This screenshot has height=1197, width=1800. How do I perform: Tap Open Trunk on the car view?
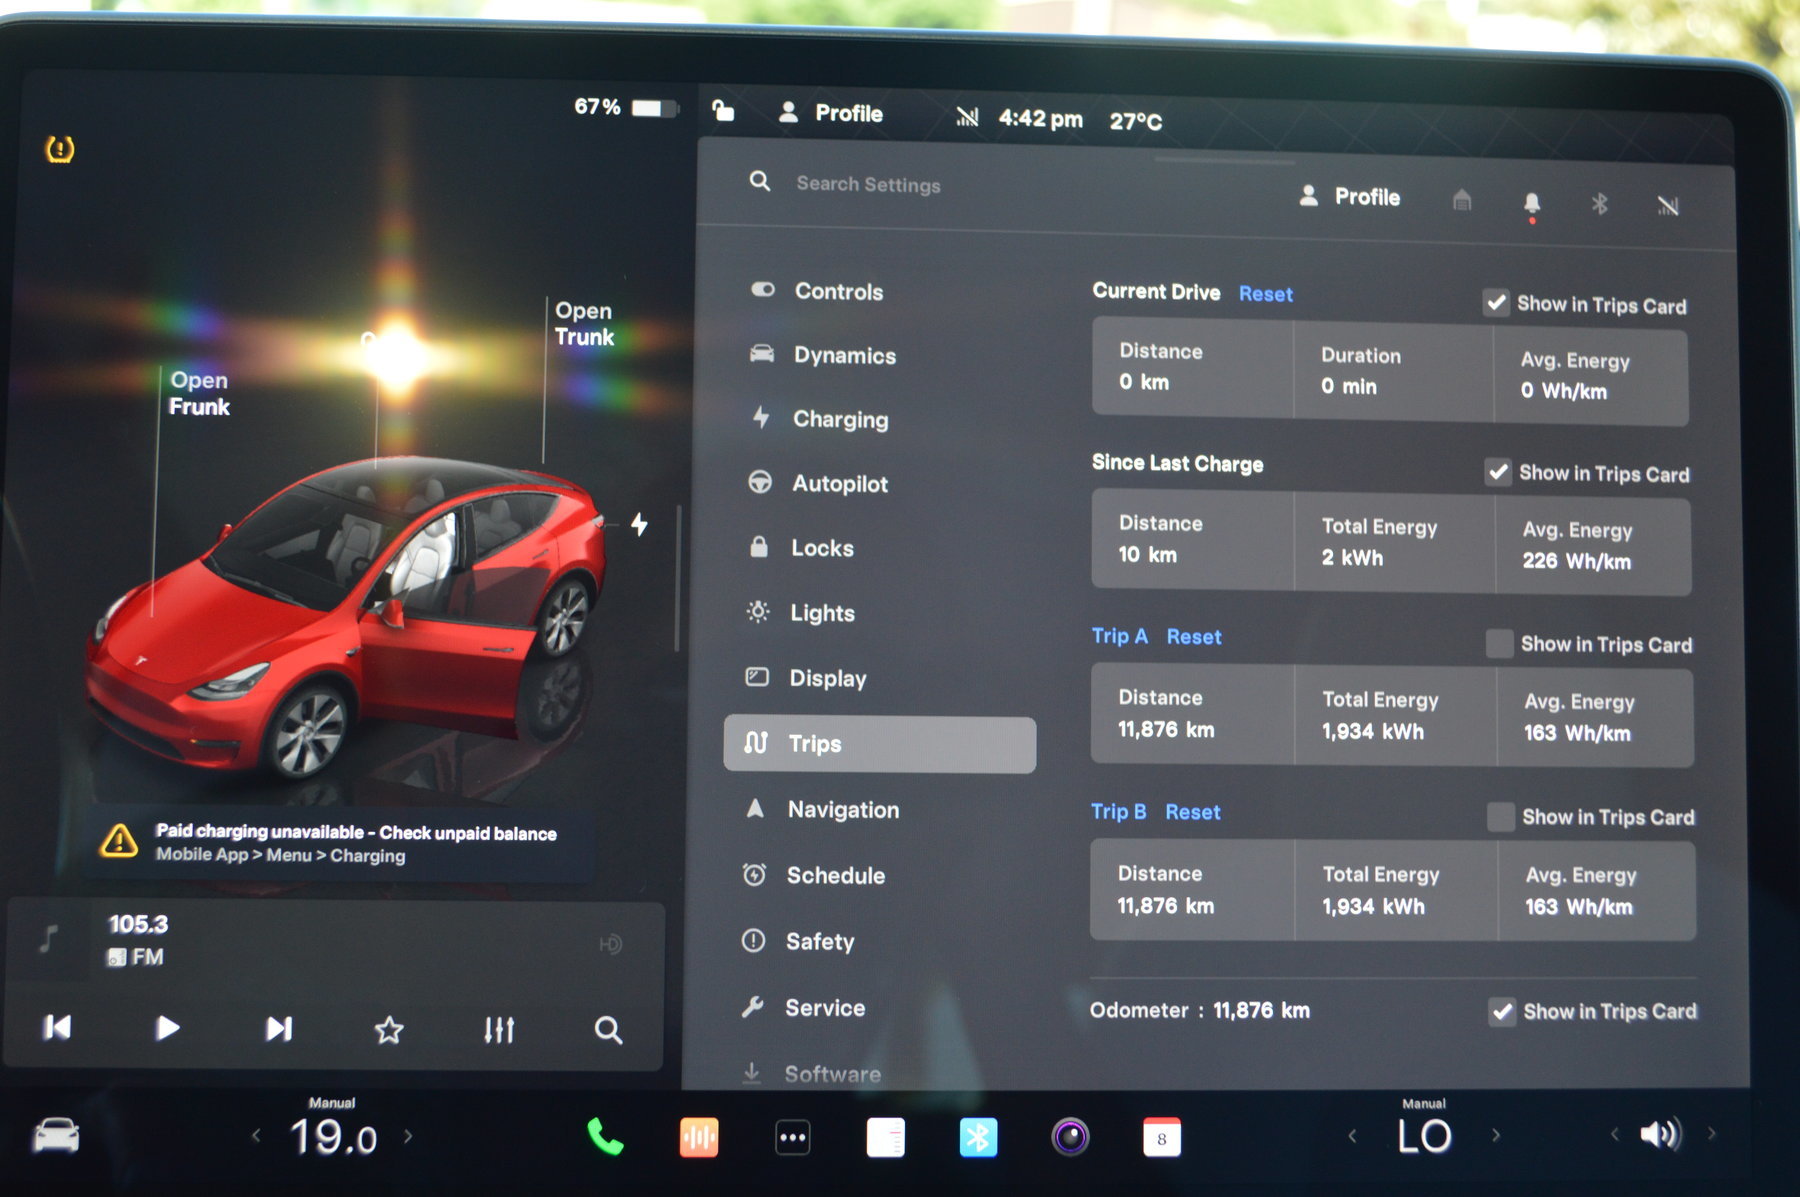pyautogui.click(x=584, y=324)
